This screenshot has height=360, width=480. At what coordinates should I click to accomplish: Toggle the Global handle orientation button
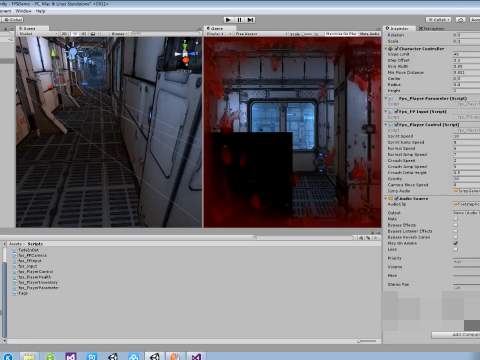point(12,20)
